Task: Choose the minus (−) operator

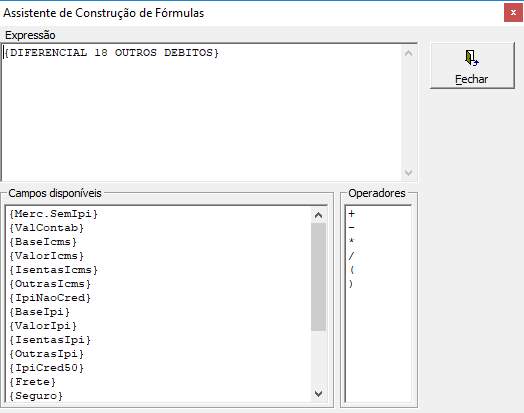Action: pyautogui.click(x=352, y=228)
